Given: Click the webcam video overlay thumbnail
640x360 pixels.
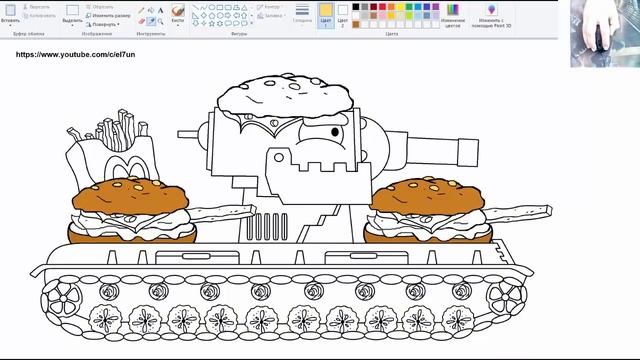Looking at the screenshot, I should pos(605,33).
